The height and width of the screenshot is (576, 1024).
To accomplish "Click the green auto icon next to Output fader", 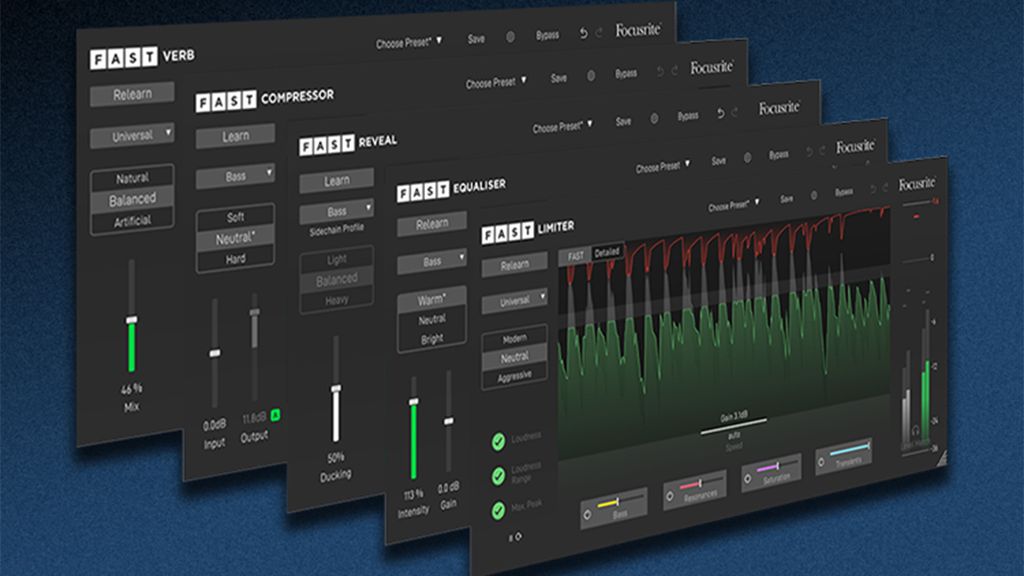I will coord(275,414).
